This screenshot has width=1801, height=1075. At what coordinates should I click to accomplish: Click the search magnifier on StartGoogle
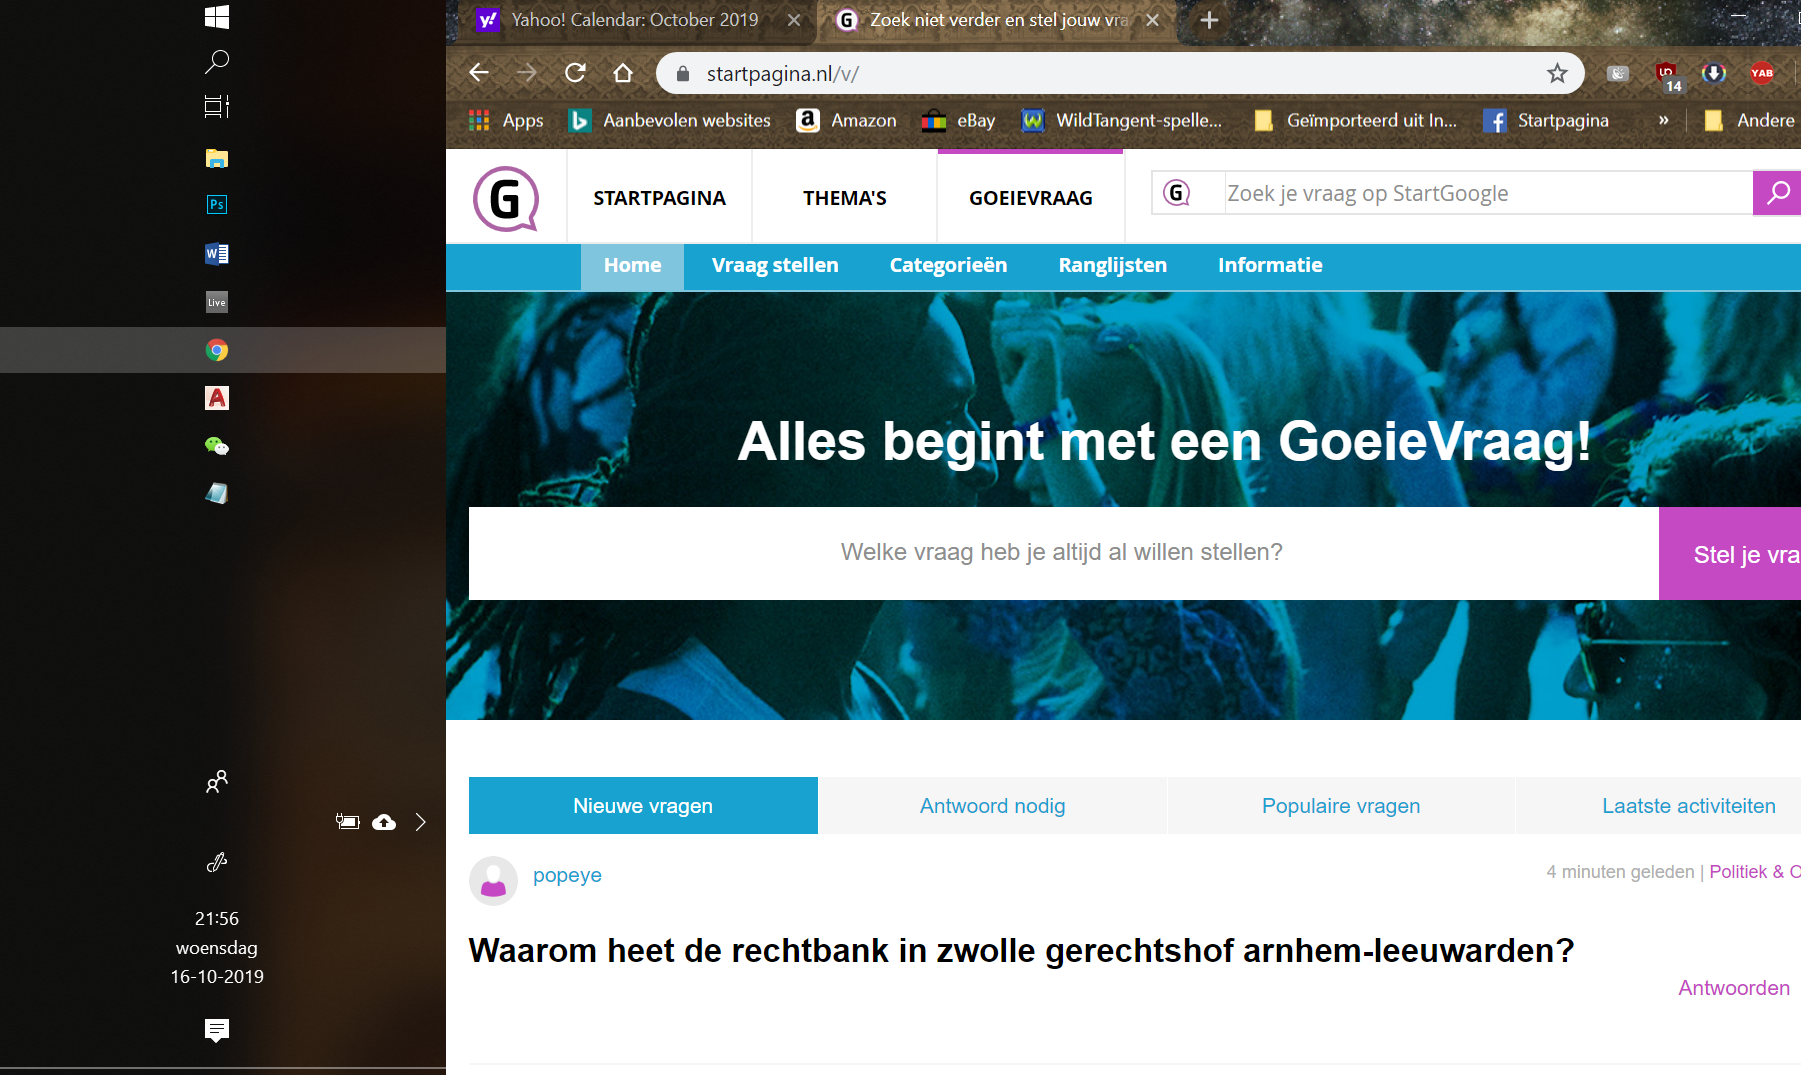click(x=1777, y=193)
